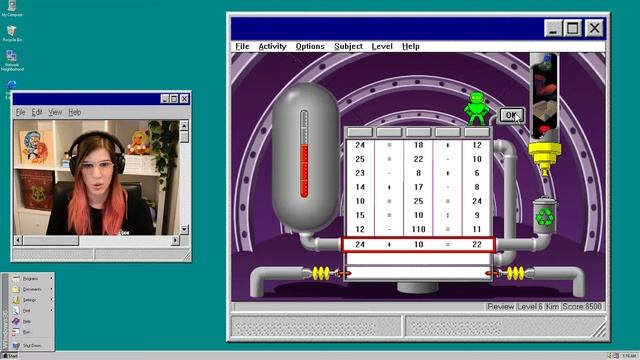Click the first gray column header button

tap(360, 132)
